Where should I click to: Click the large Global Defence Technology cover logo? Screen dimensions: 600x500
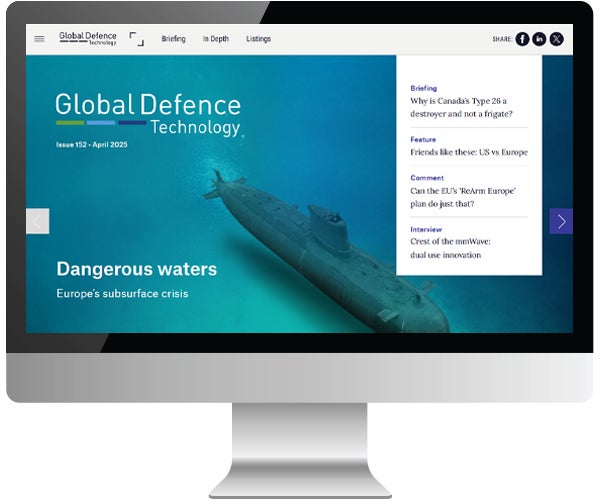pyautogui.click(x=148, y=113)
